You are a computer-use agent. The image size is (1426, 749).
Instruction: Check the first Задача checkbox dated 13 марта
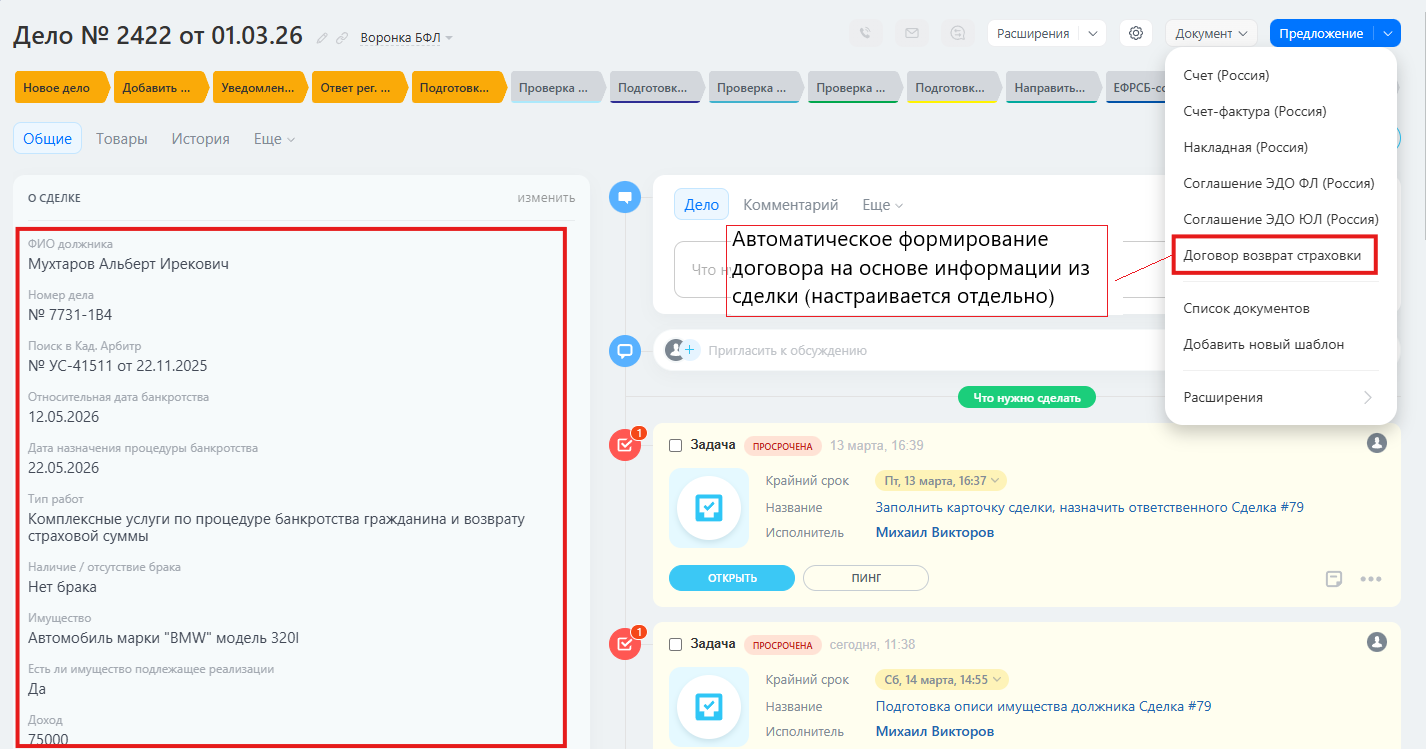pos(675,445)
